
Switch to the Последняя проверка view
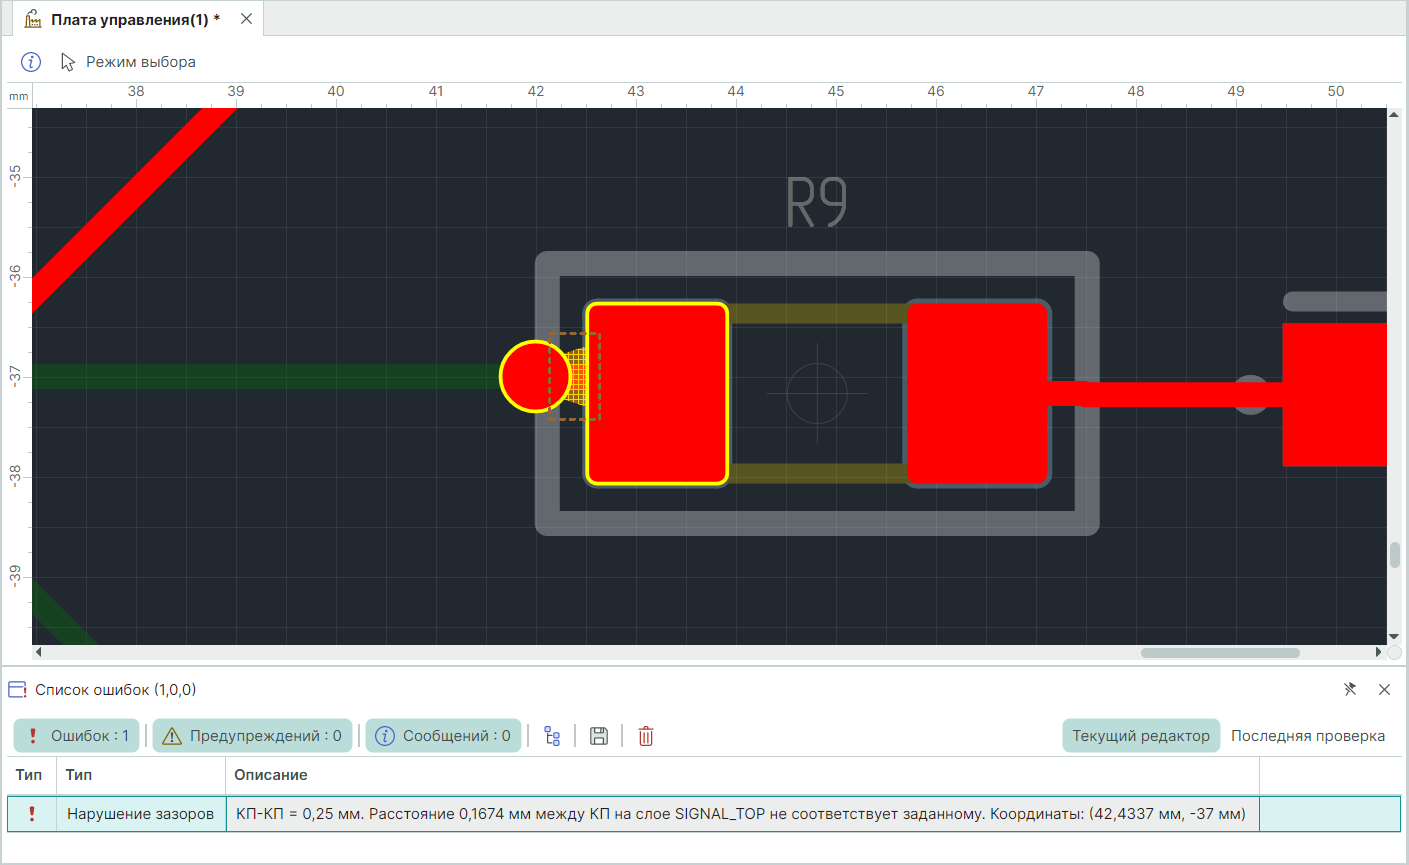pyautogui.click(x=1307, y=736)
